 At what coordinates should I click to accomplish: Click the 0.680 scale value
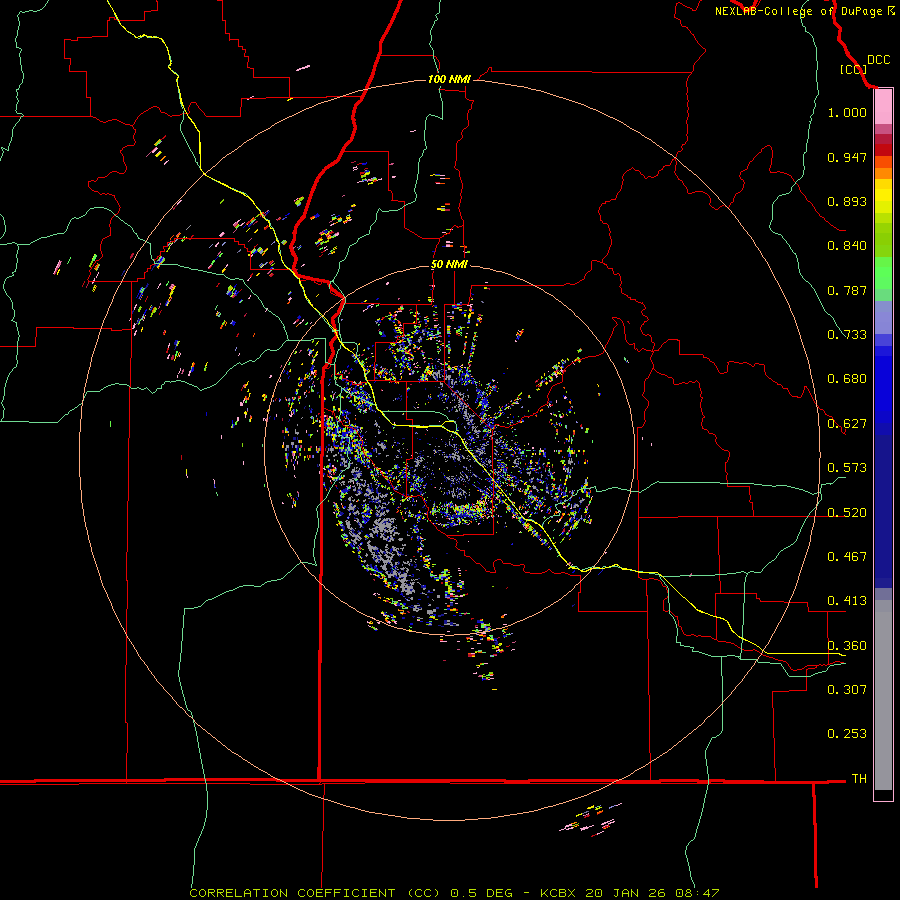pos(847,379)
